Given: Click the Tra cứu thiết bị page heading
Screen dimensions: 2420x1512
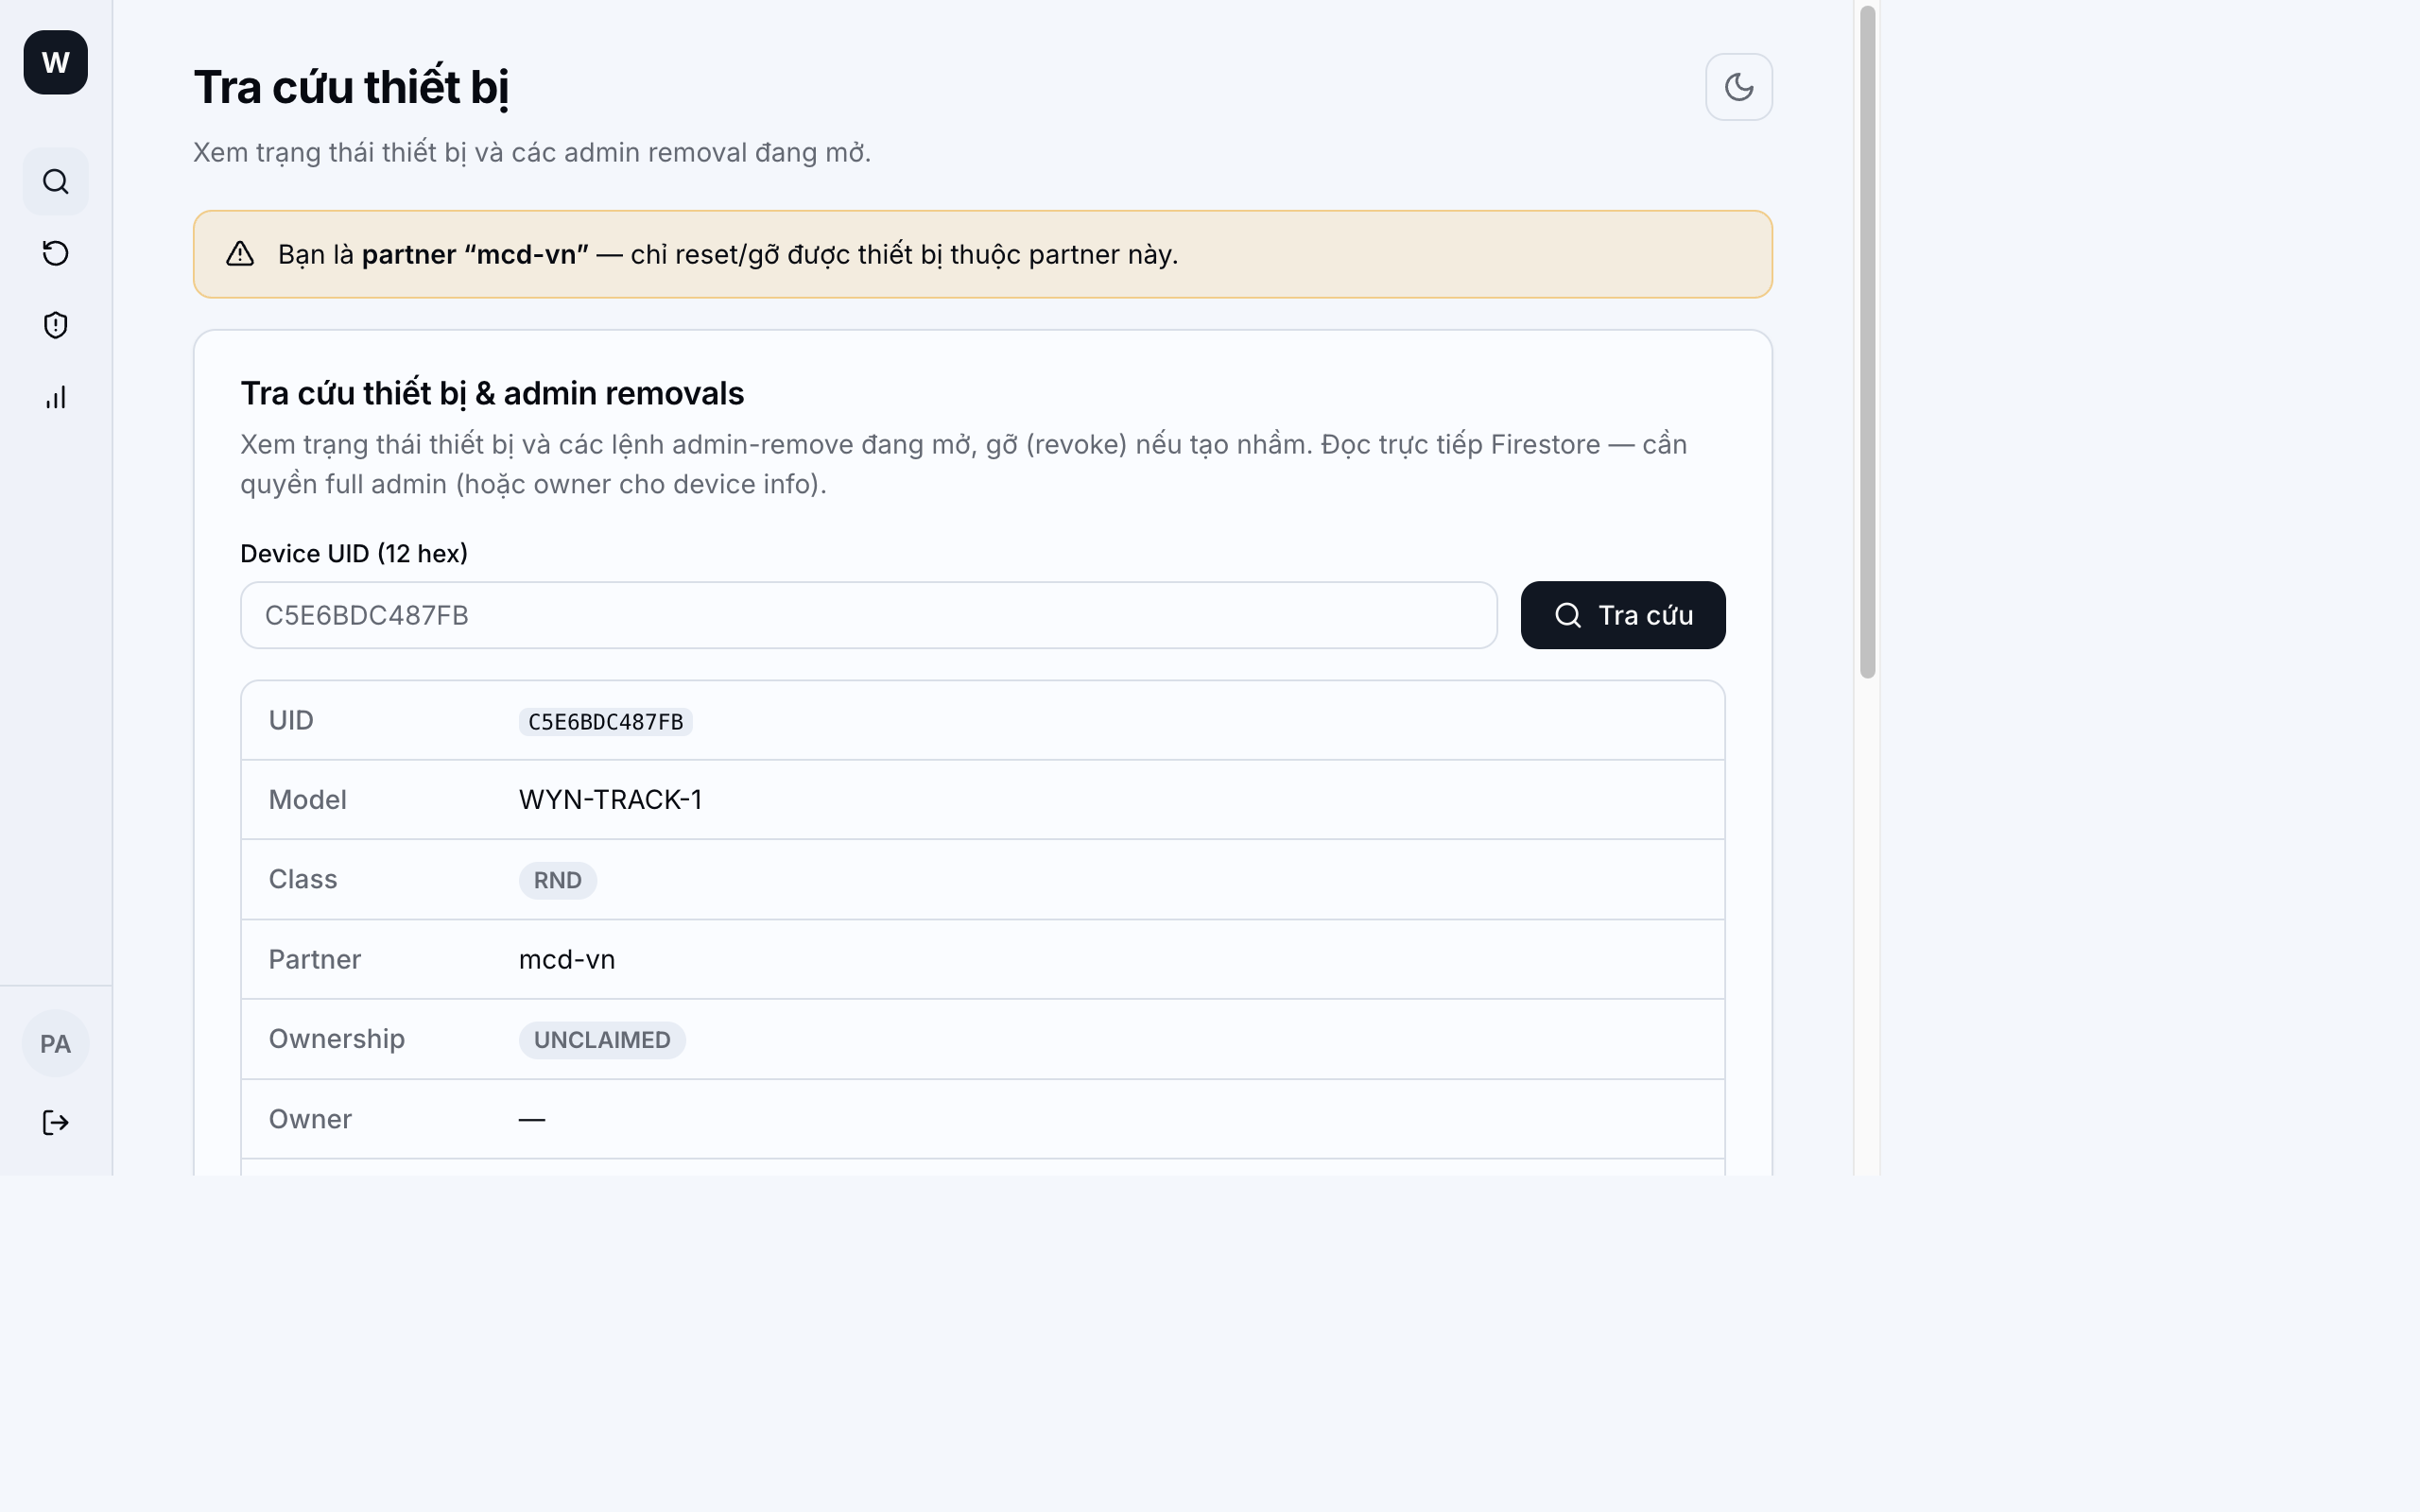Looking at the screenshot, I should [351, 87].
